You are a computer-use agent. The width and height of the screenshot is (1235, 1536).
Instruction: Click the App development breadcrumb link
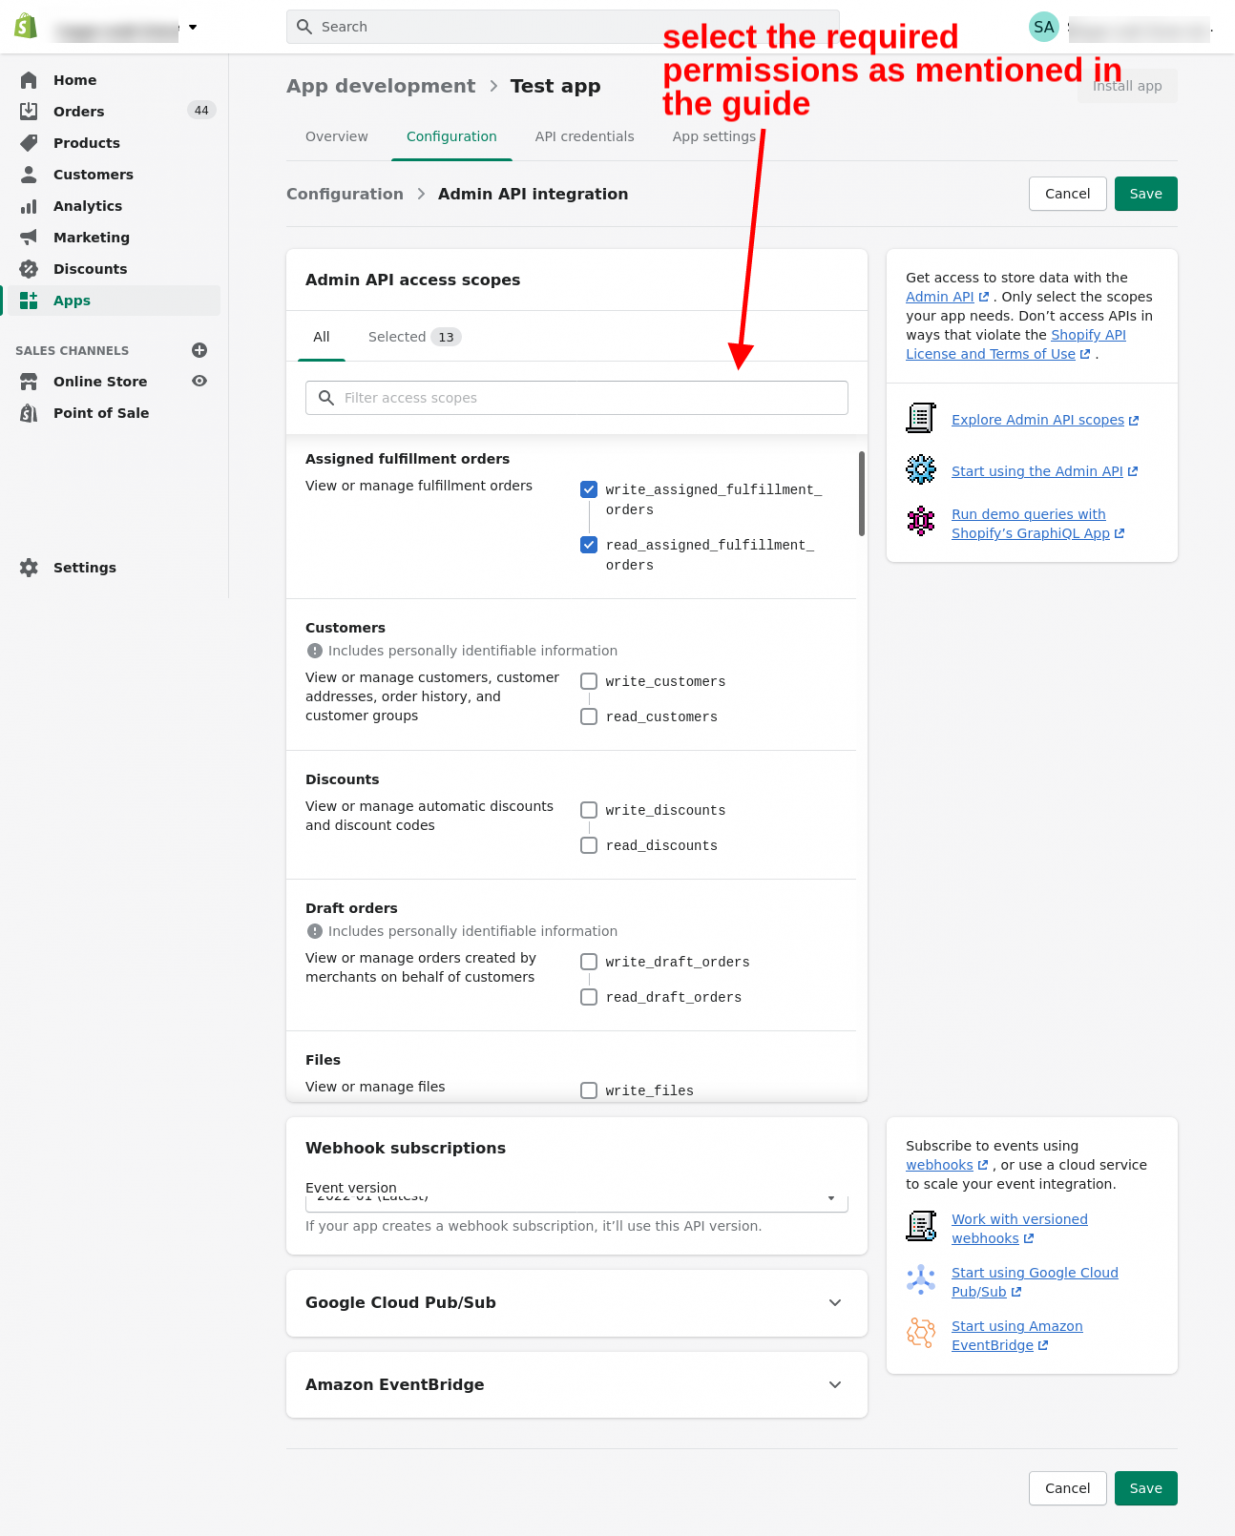[381, 86]
